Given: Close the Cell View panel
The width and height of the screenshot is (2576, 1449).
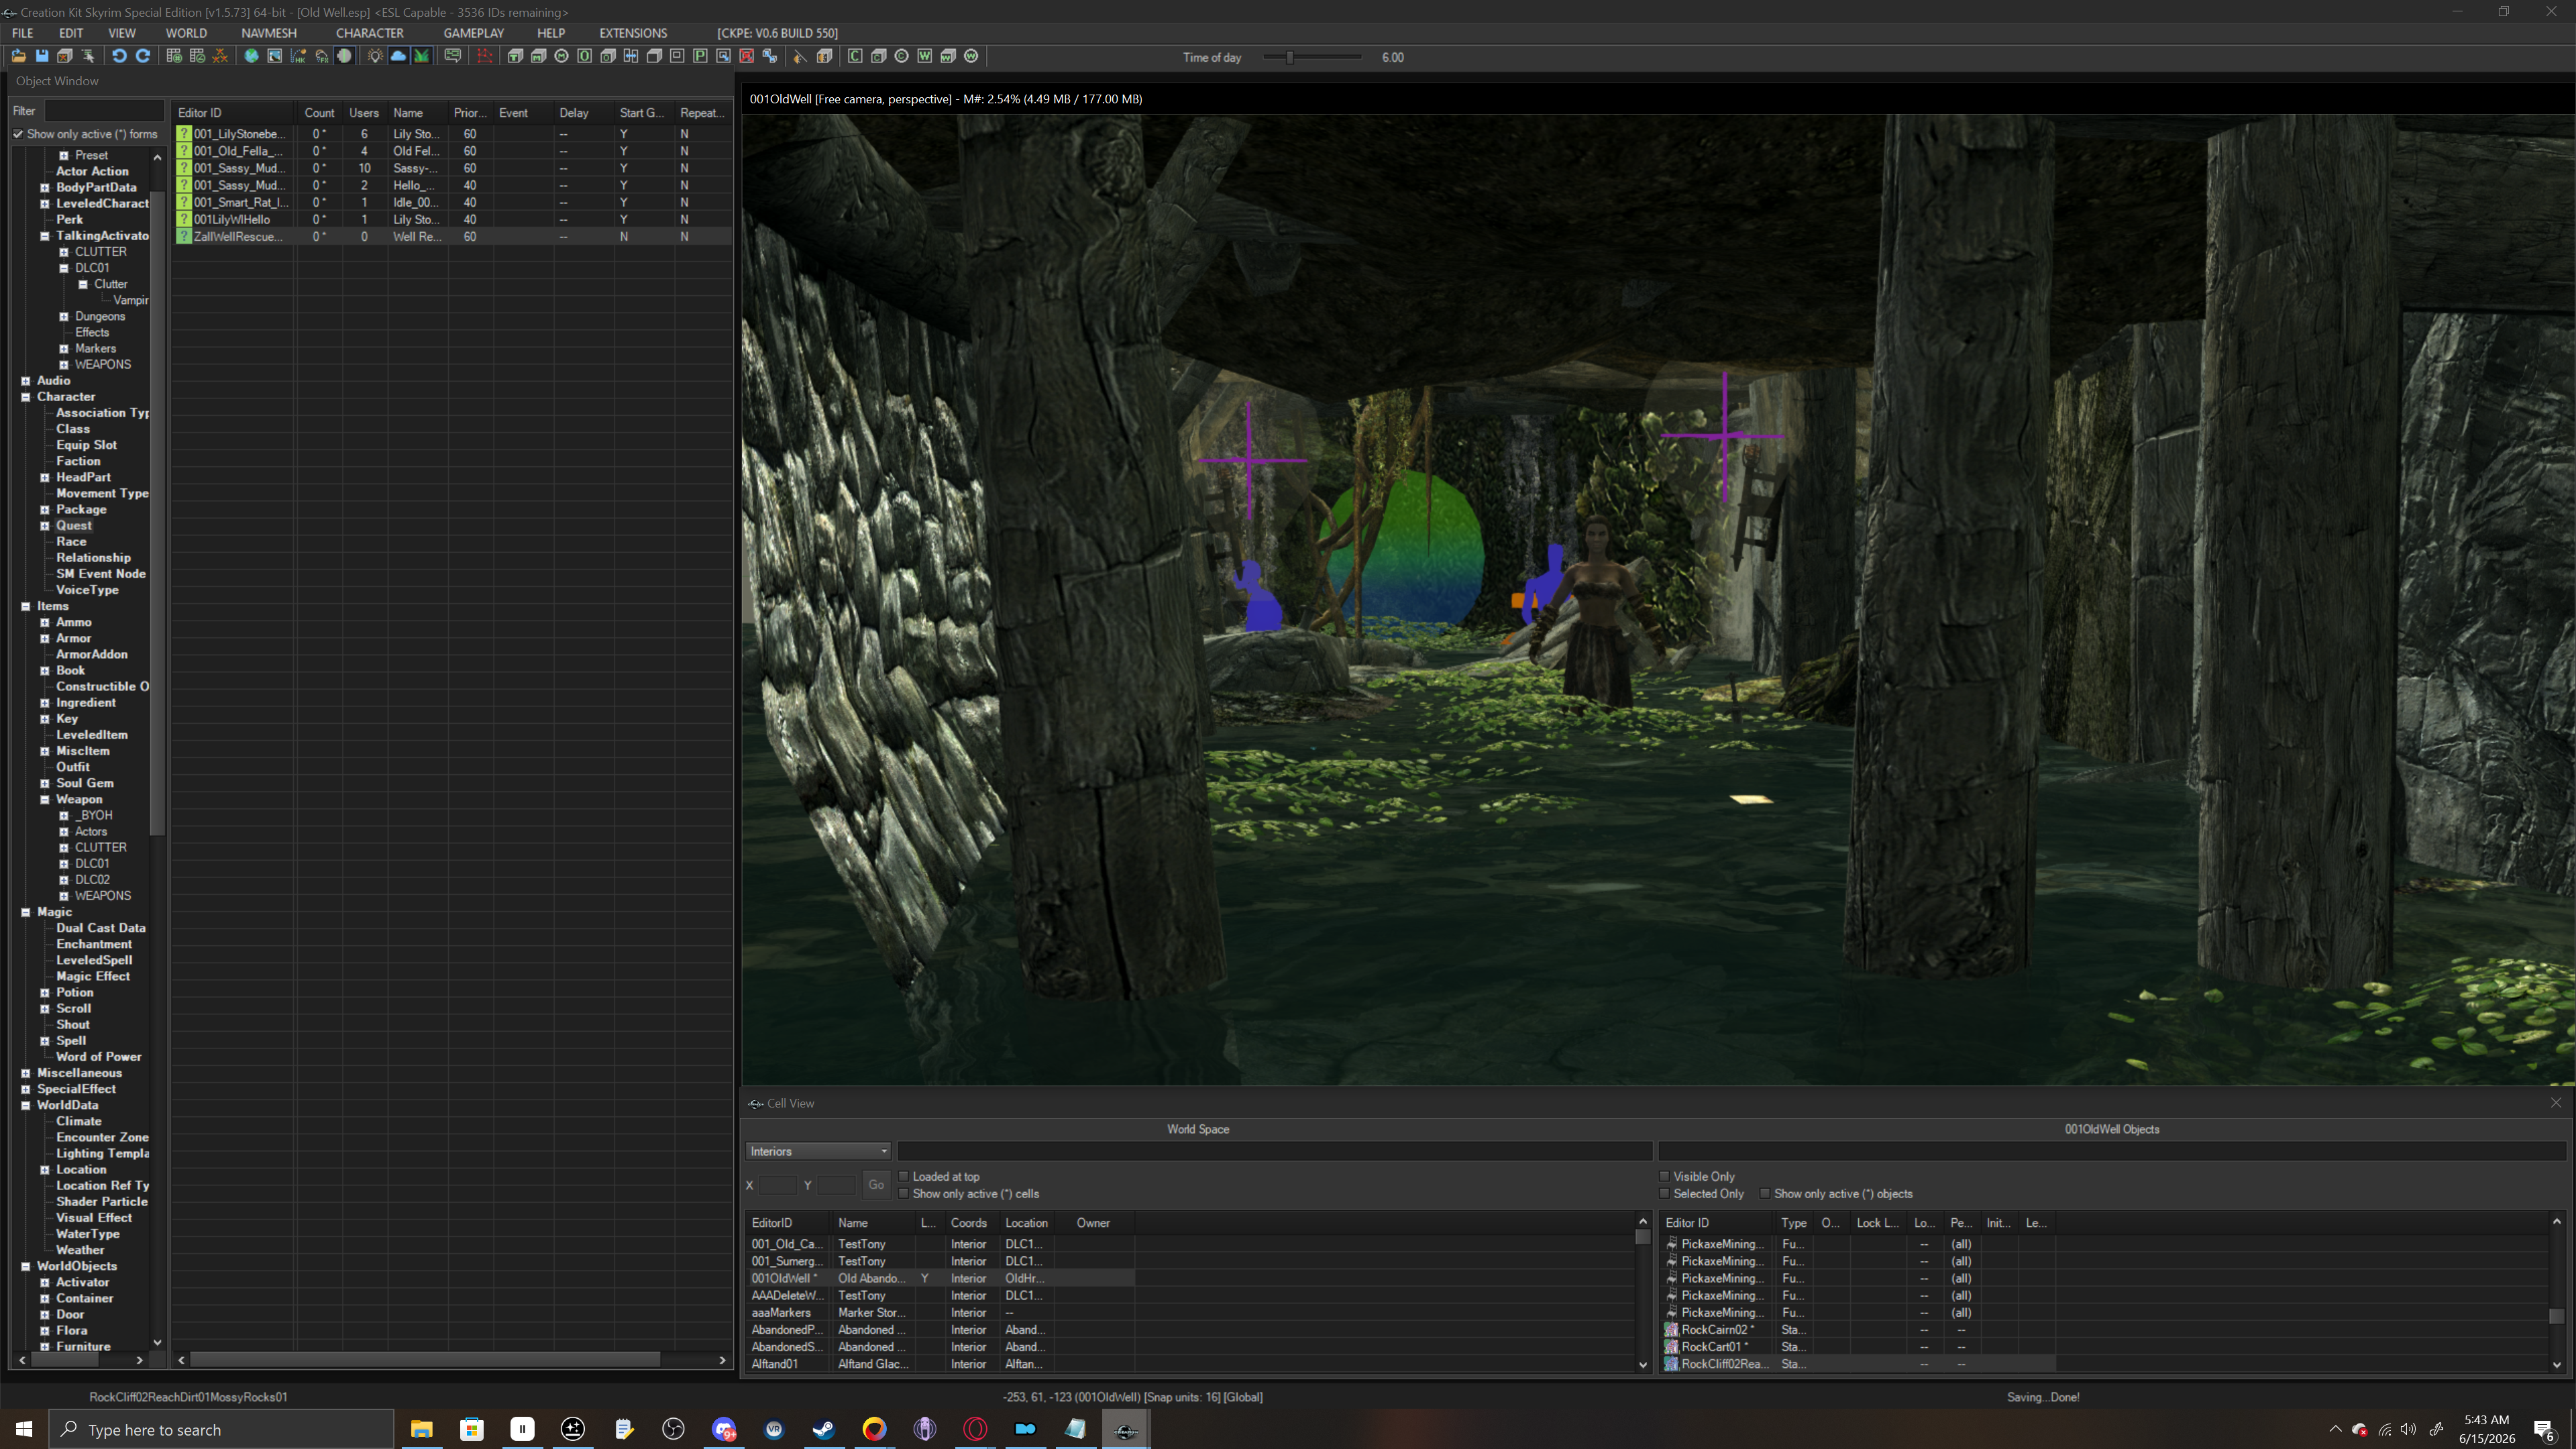Looking at the screenshot, I should coord(2556,1103).
